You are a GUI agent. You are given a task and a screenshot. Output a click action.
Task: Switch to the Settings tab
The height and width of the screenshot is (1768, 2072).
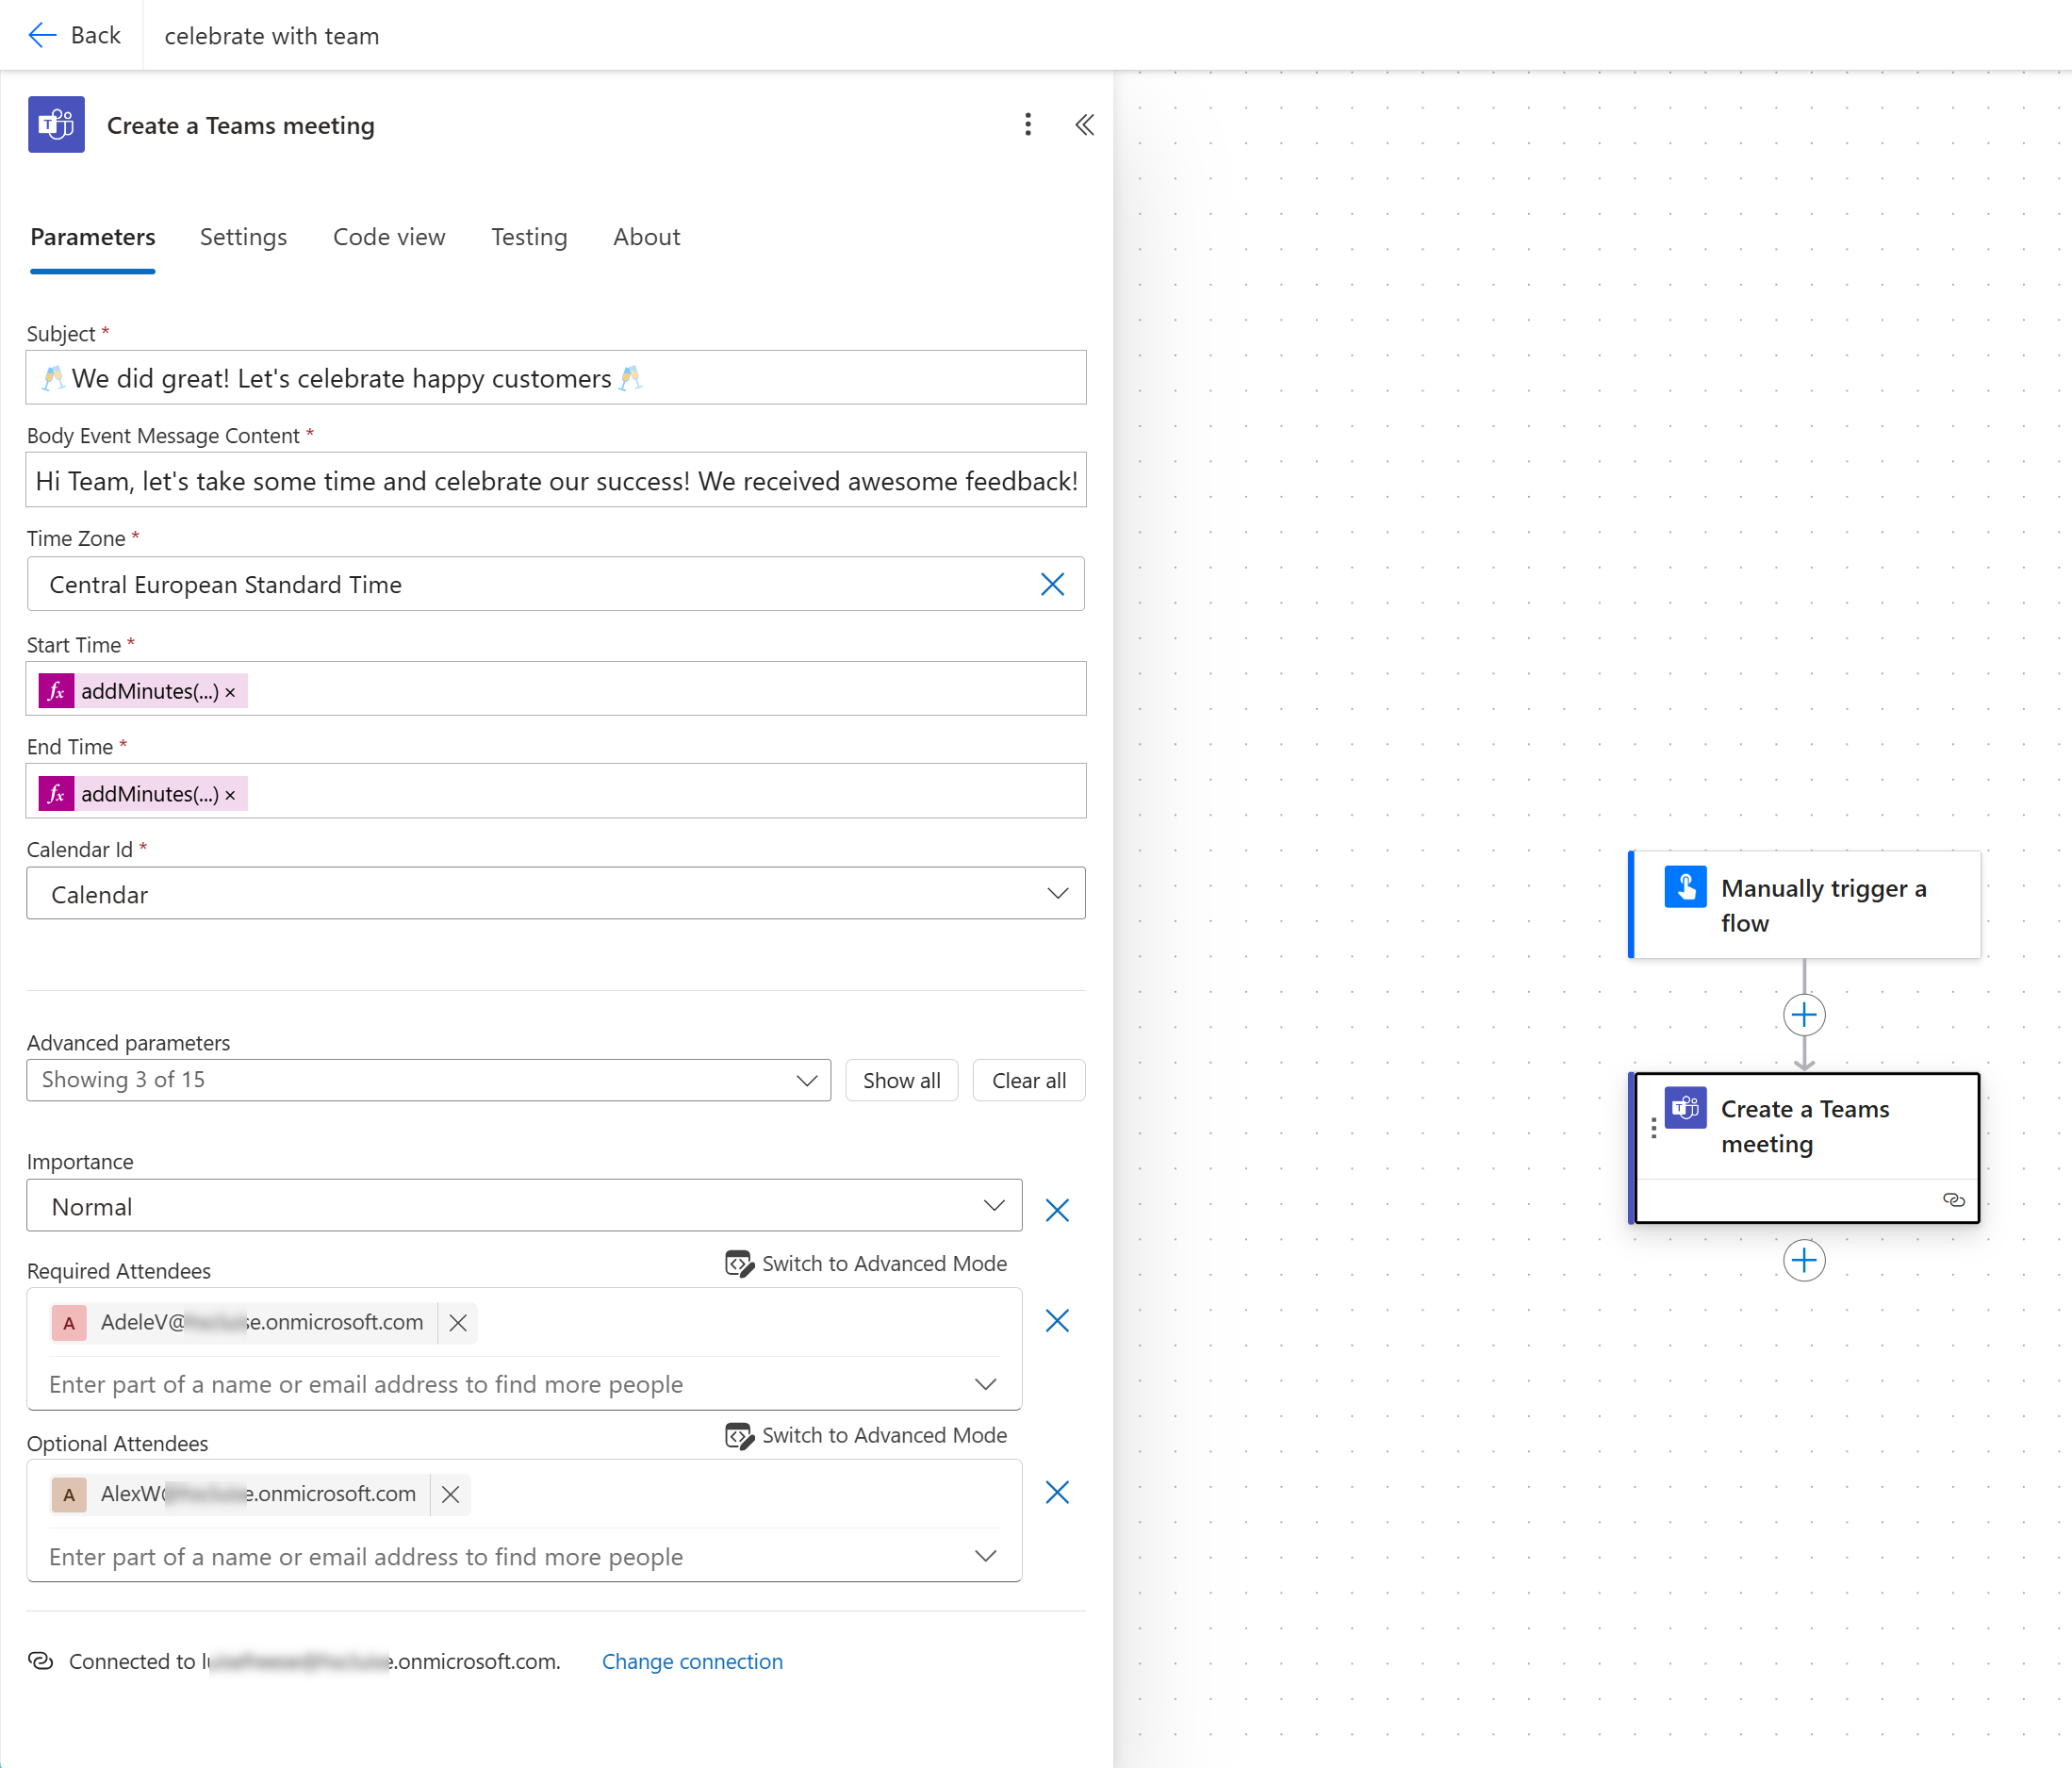pyautogui.click(x=243, y=237)
